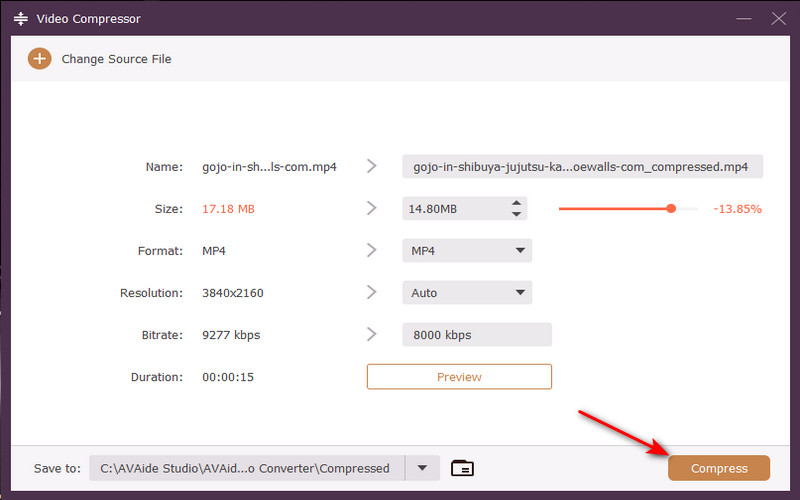Image resolution: width=800 pixels, height=500 pixels.
Task: Open the Resolution Auto dropdown
Action: pyautogui.click(x=467, y=293)
